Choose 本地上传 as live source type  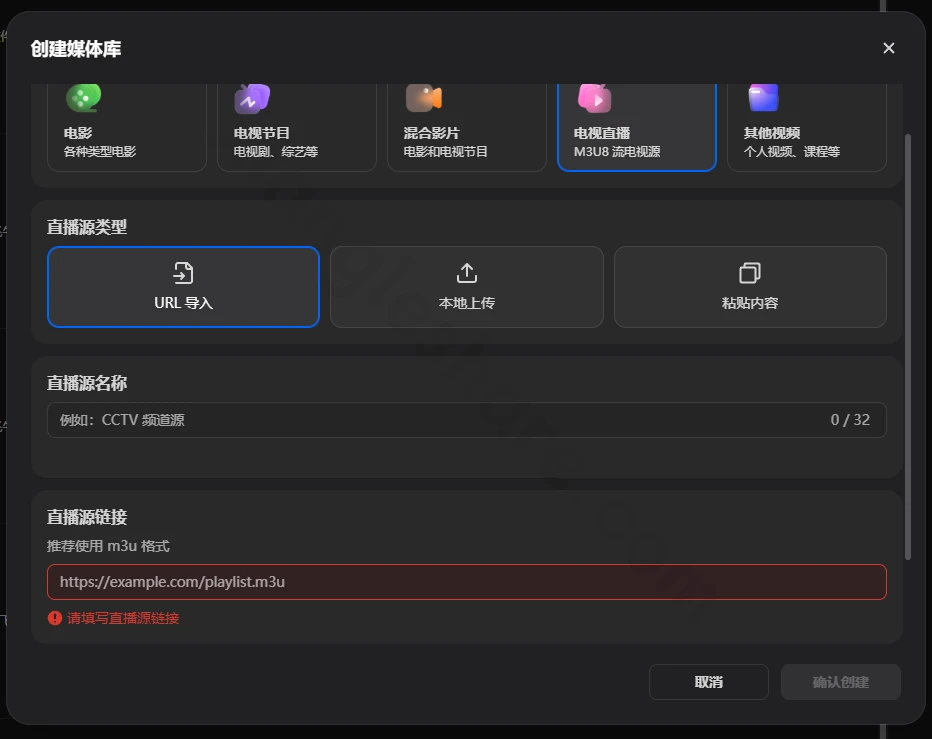pyautogui.click(x=467, y=287)
